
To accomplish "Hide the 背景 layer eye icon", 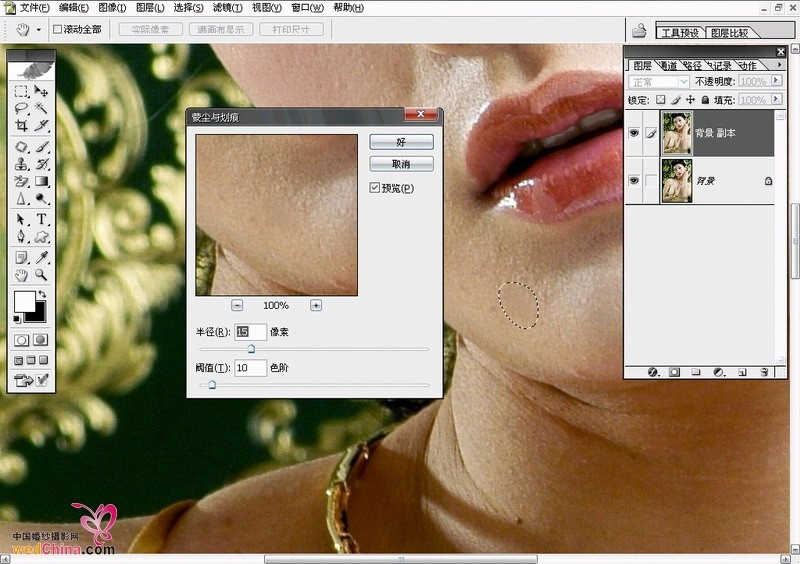I will click(634, 181).
